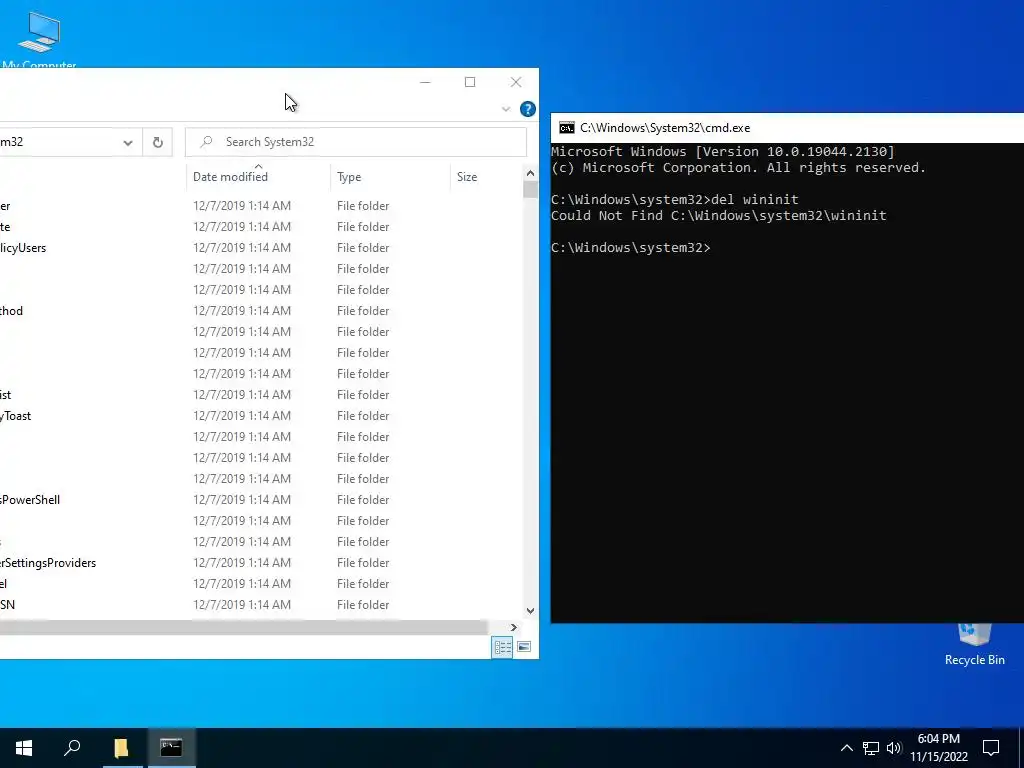Refresh the System32 folder view
Viewport: 1024px width, 768px height.
[x=157, y=142]
